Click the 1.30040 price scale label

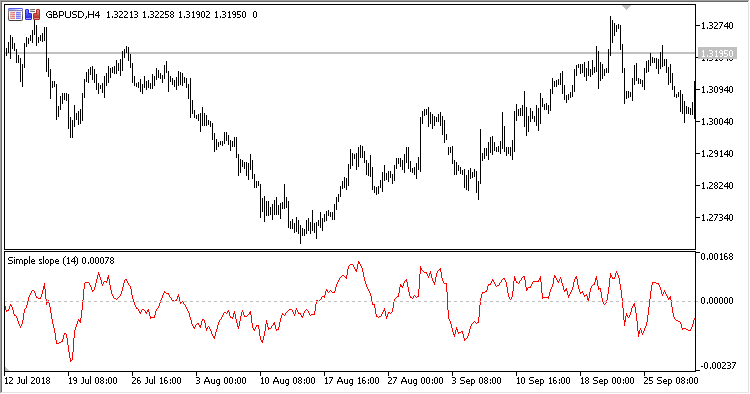717,121
